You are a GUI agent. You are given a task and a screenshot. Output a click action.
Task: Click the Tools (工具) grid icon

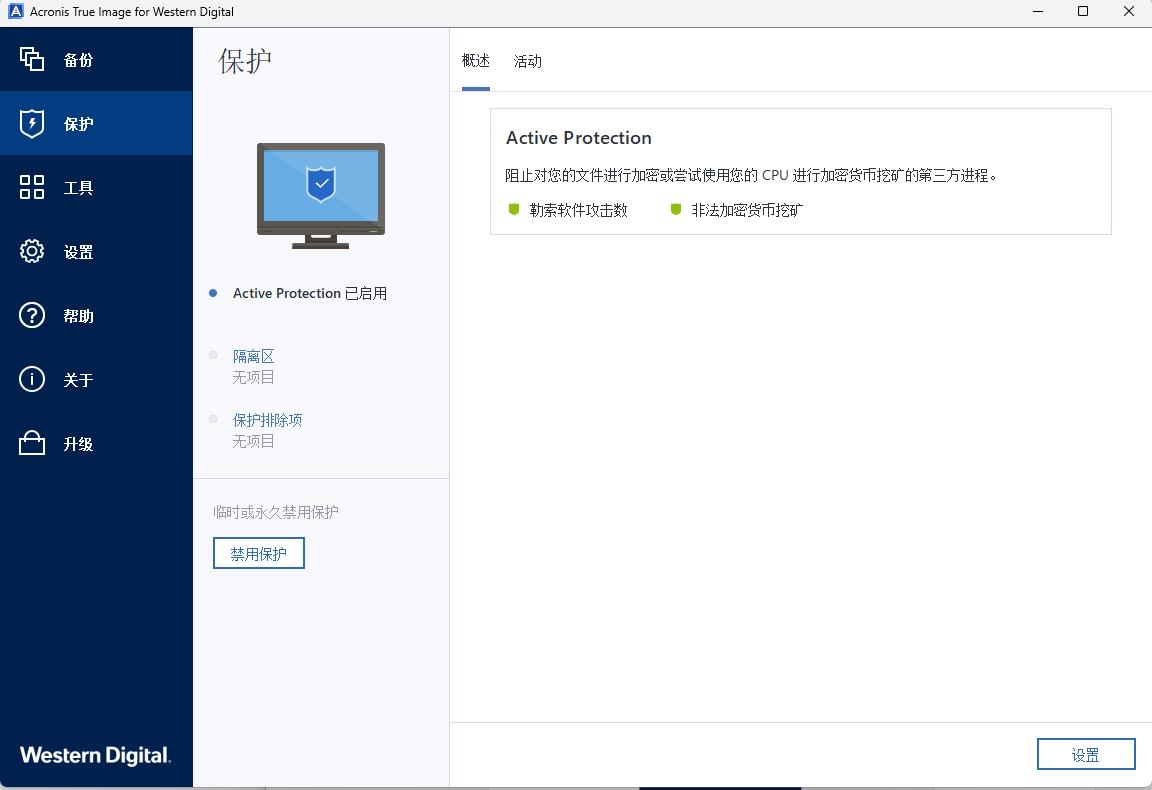pos(32,187)
